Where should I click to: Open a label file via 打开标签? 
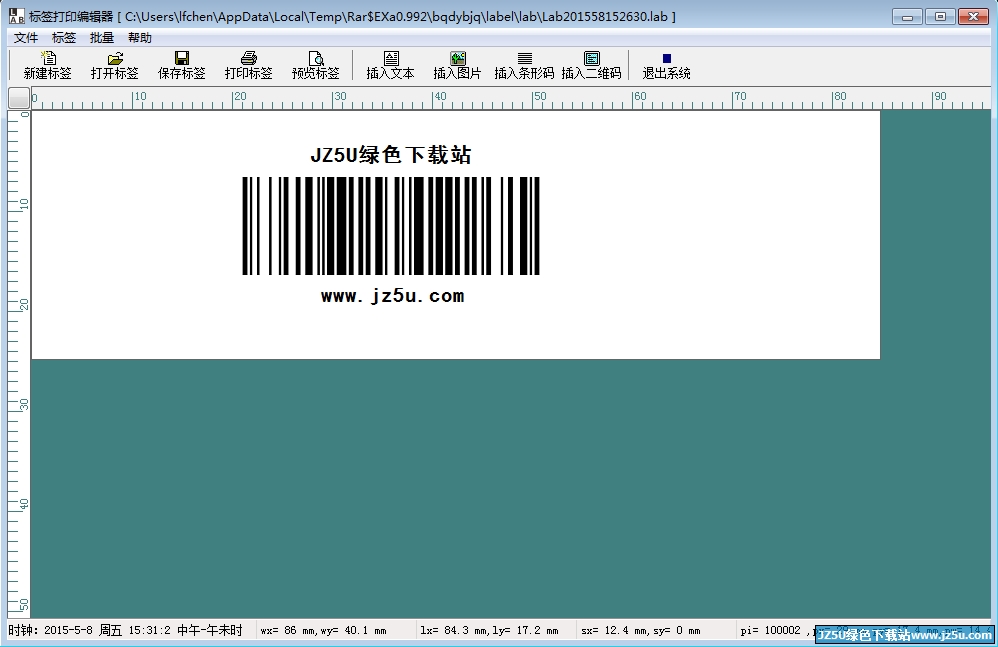pyautogui.click(x=115, y=66)
